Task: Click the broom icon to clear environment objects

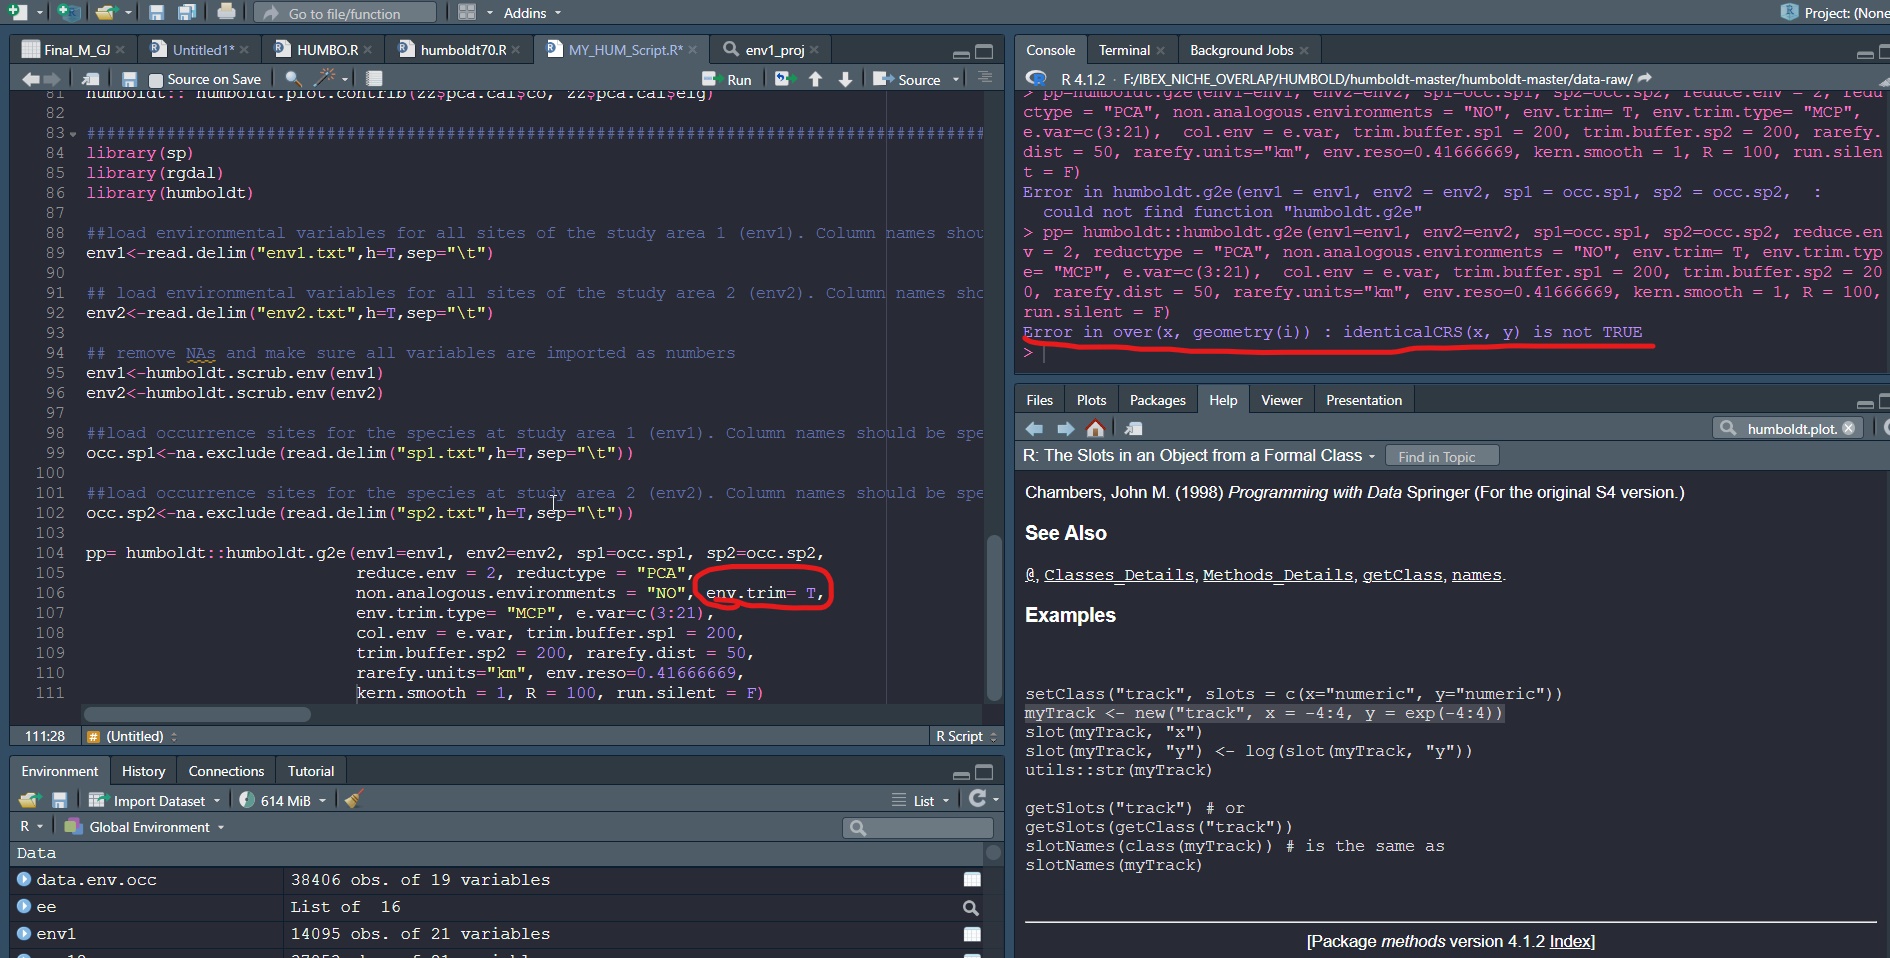Action: pyautogui.click(x=352, y=800)
